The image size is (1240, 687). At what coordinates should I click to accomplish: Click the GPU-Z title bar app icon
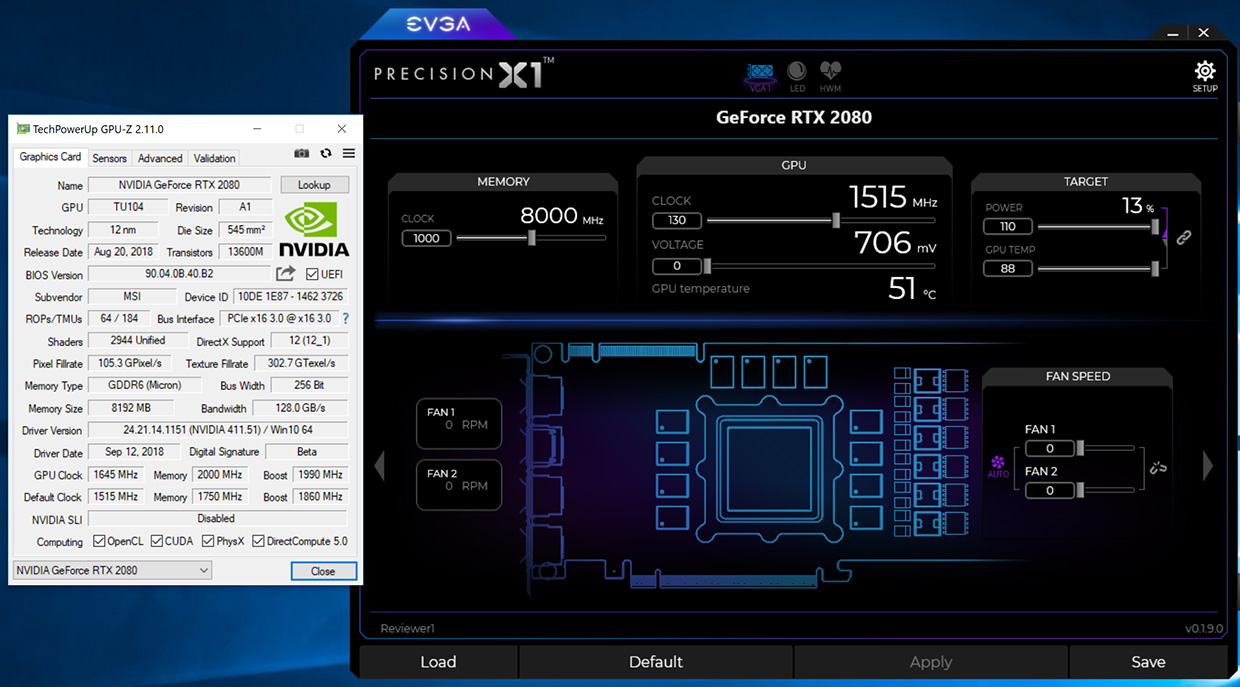click(x=23, y=129)
